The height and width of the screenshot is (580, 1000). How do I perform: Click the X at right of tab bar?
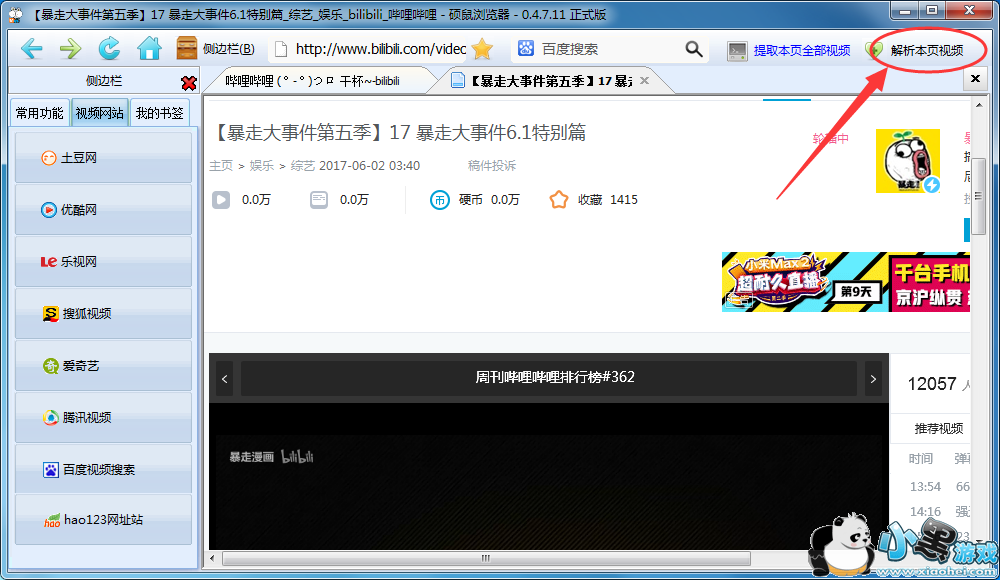coord(975,78)
